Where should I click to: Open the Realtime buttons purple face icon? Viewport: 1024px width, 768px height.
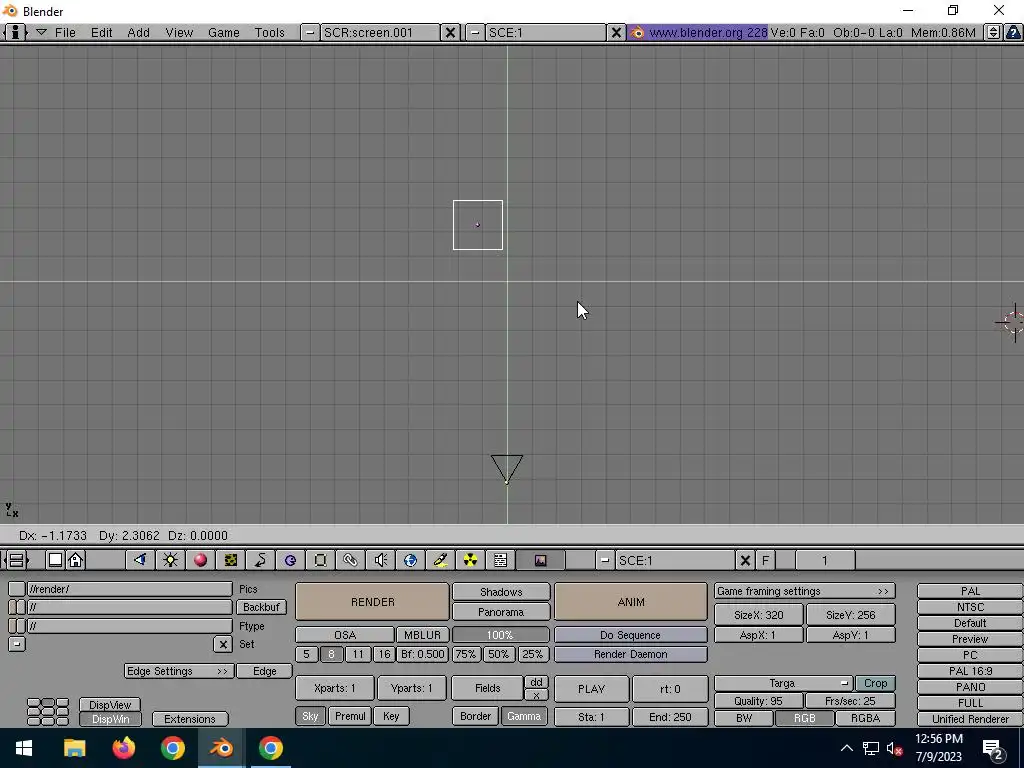point(291,560)
